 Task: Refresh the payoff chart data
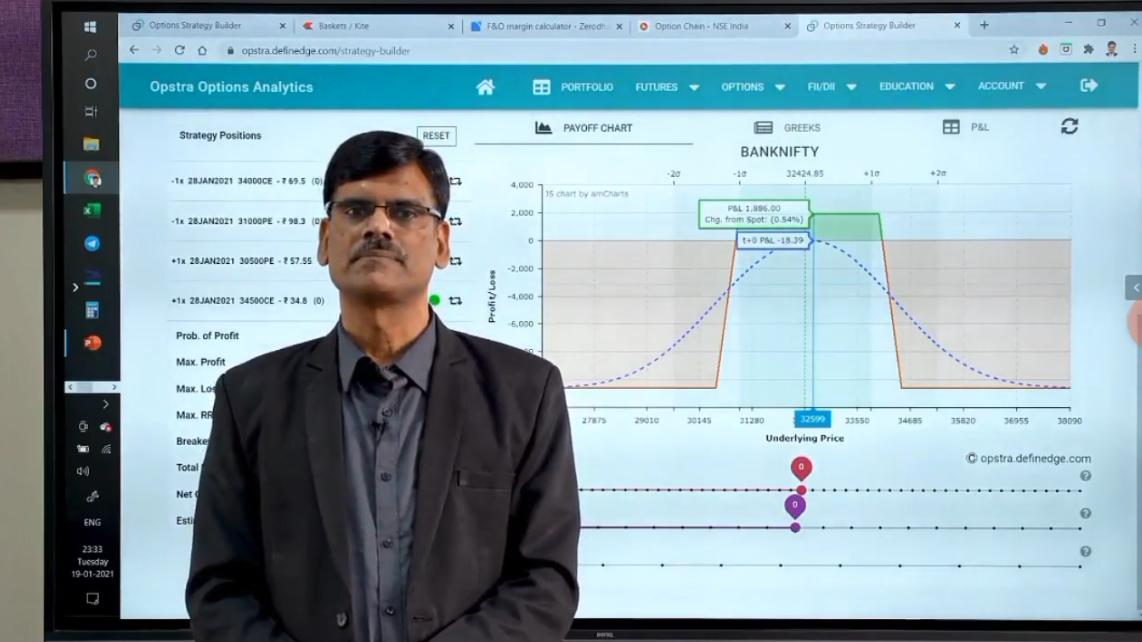[1069, 127]
